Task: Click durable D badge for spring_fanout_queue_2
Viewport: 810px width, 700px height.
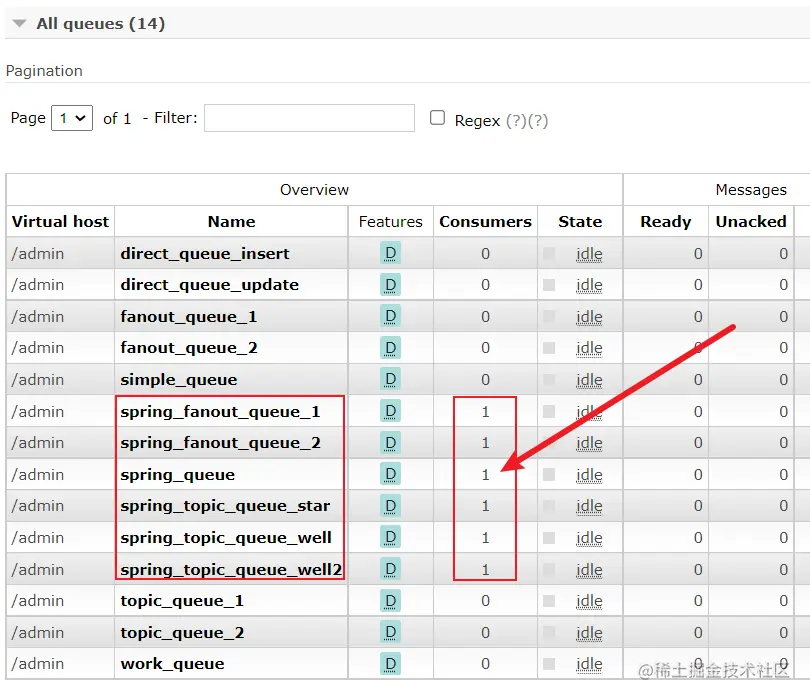Action: click(390, 443)
